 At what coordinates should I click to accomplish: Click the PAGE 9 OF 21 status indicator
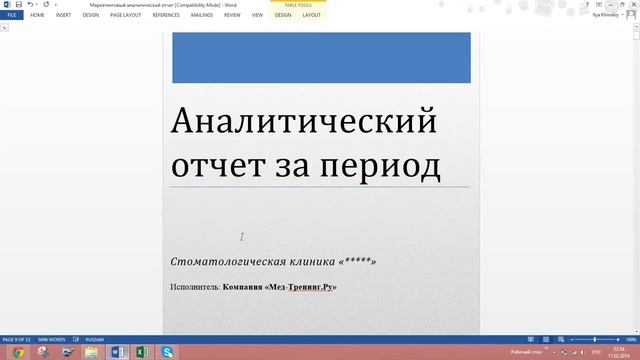[17, 340]
